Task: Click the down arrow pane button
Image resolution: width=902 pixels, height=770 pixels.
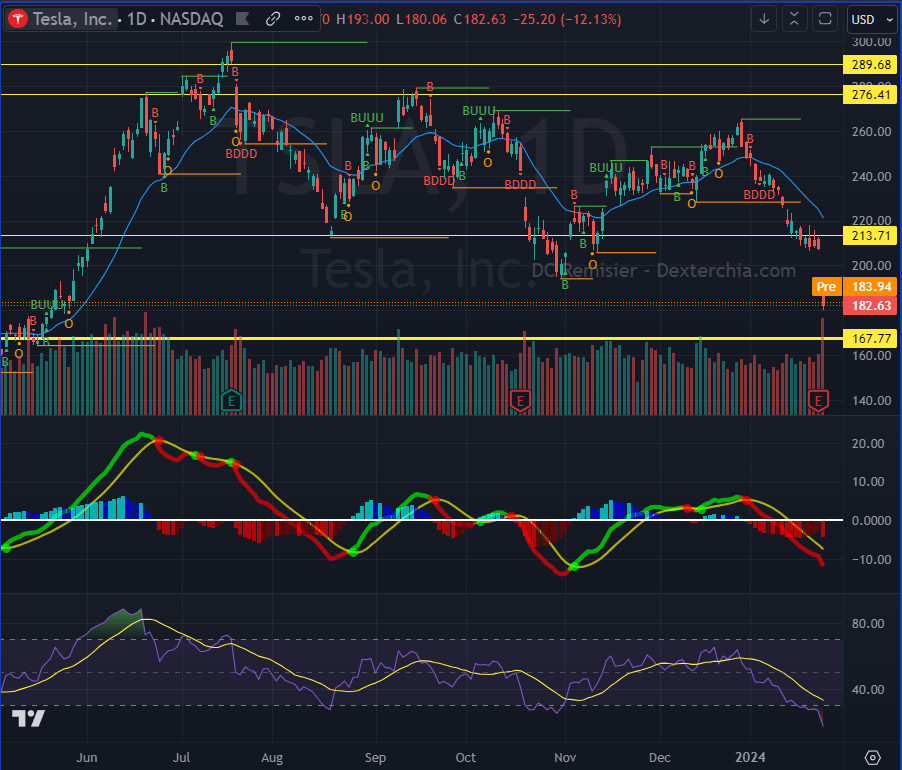Action: (x=764, y=19)
